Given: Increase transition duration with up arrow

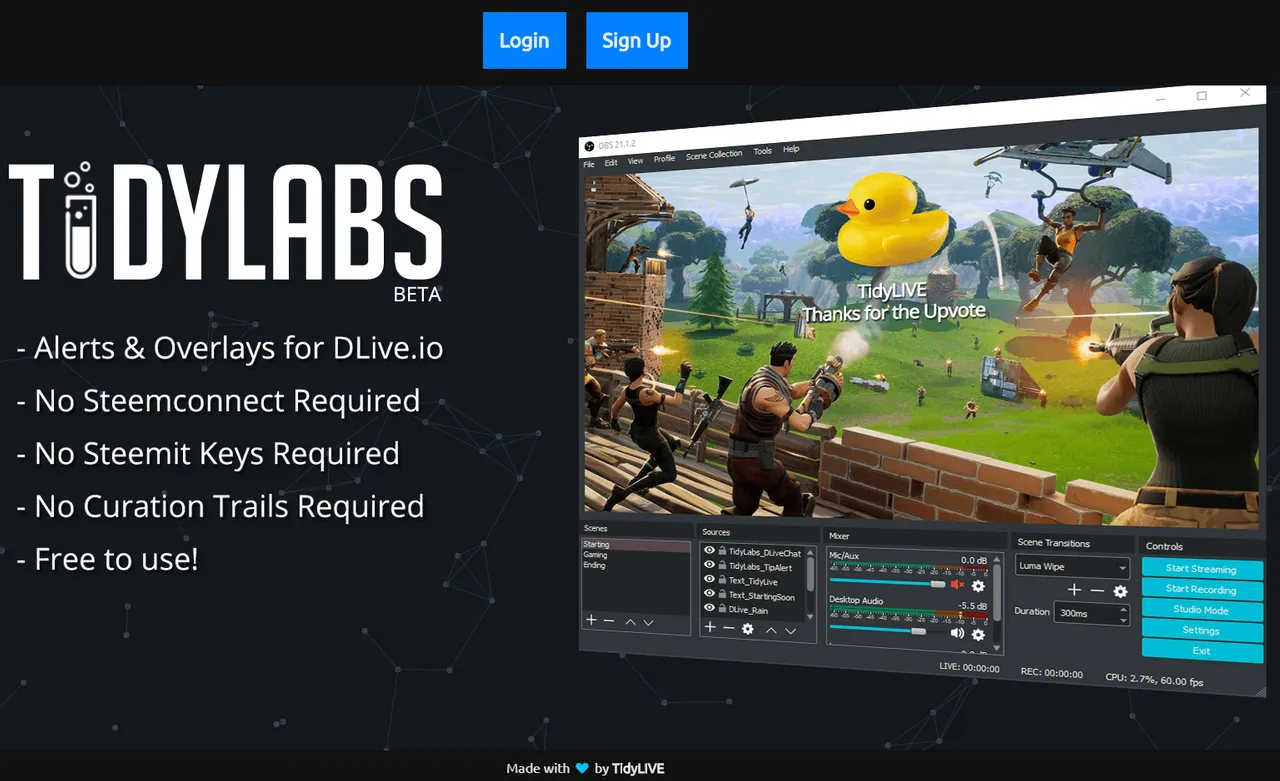Looking at the screenshot, I should [x=1124, y=608].
